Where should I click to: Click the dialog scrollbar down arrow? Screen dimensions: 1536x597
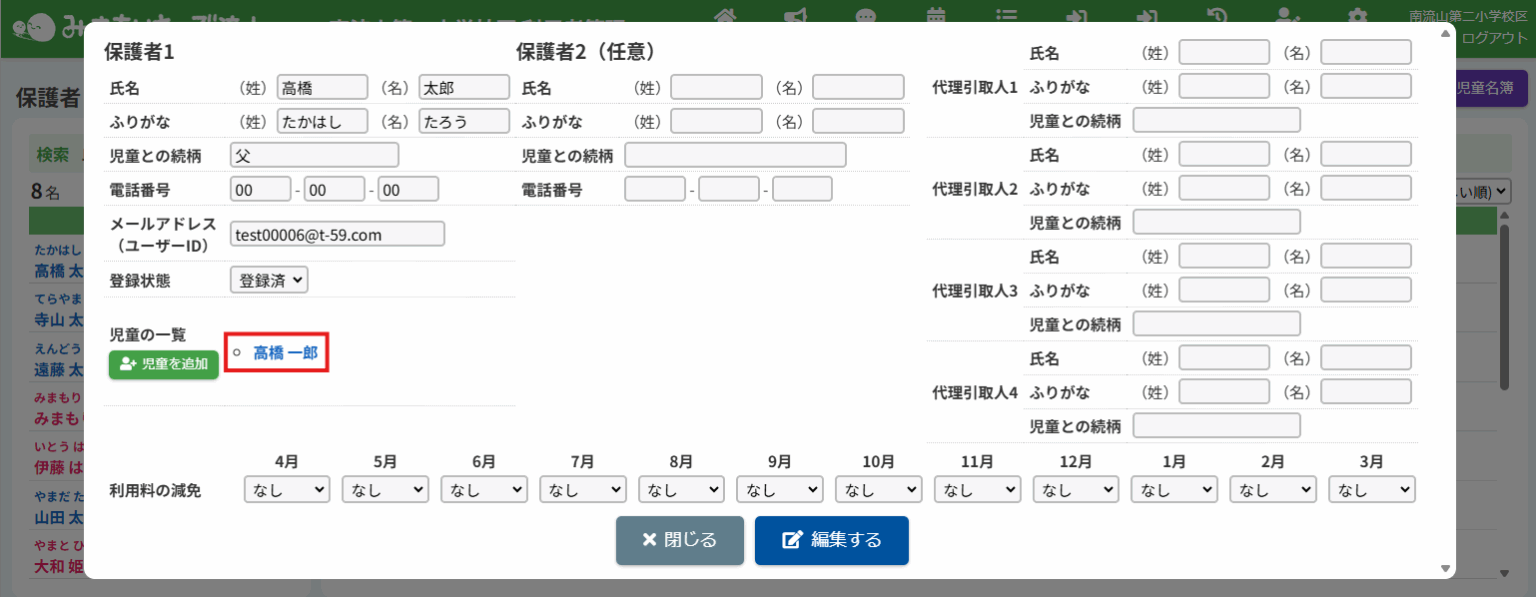[1445, 568]
